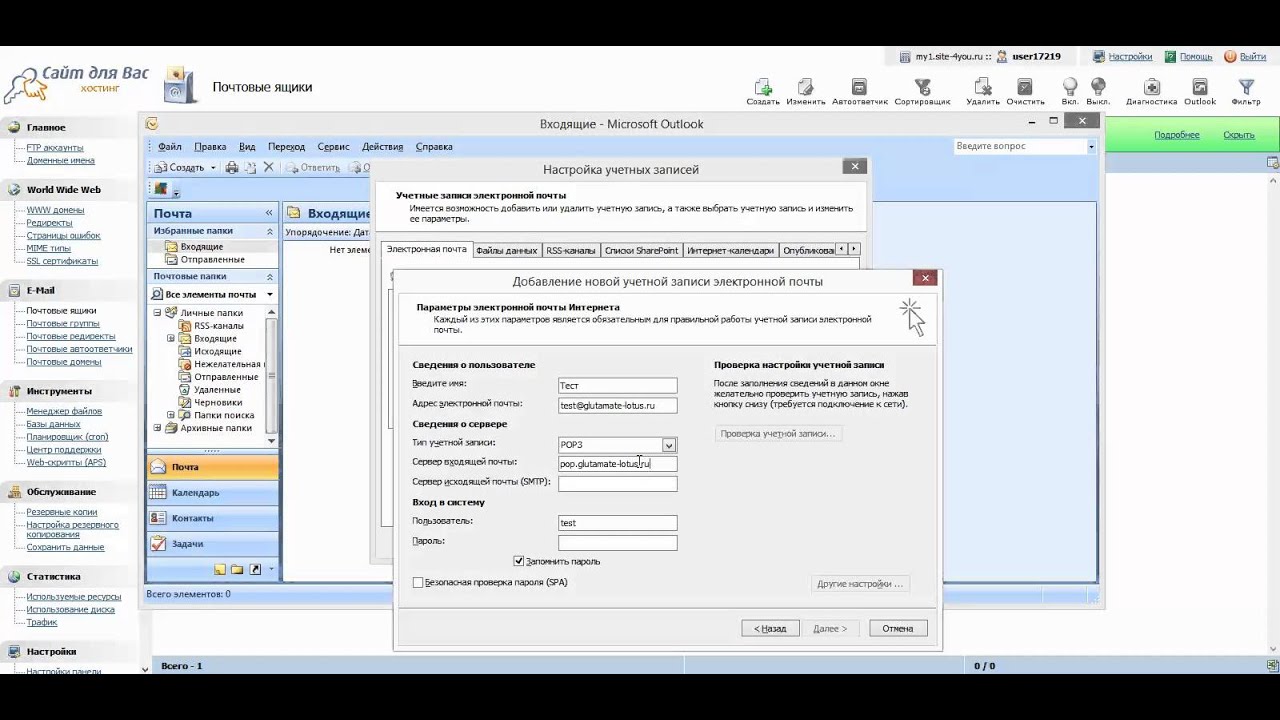This screenshot has width=1280, height=720.
Task: Select the Черновики folder
Action: (218, 403)
